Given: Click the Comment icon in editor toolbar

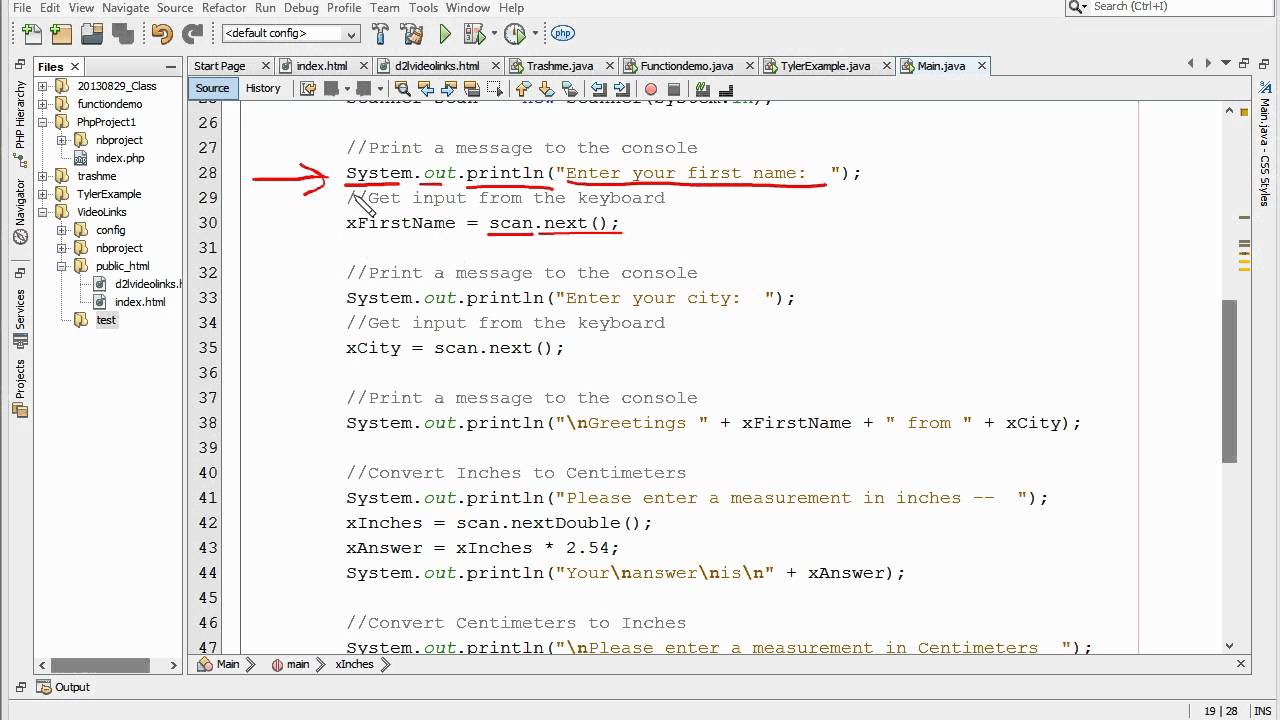Looking at the screenshot, I should click(x=703, y=88).
